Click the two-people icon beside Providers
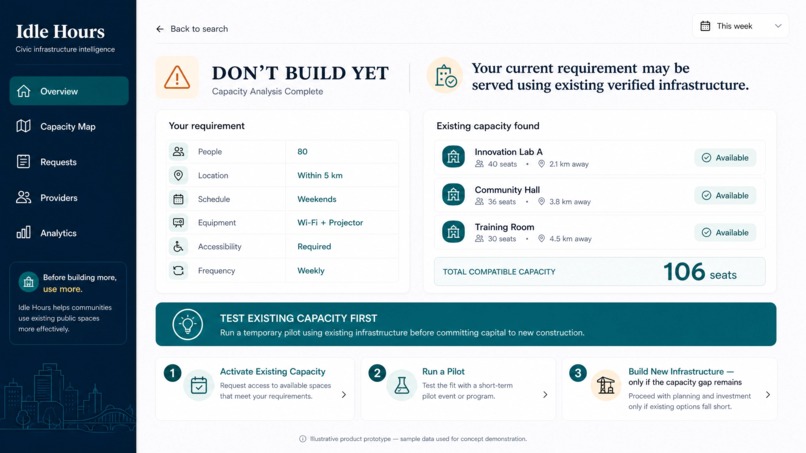Image resolution: width=806 pixels, height=453 pixels. 24,197
